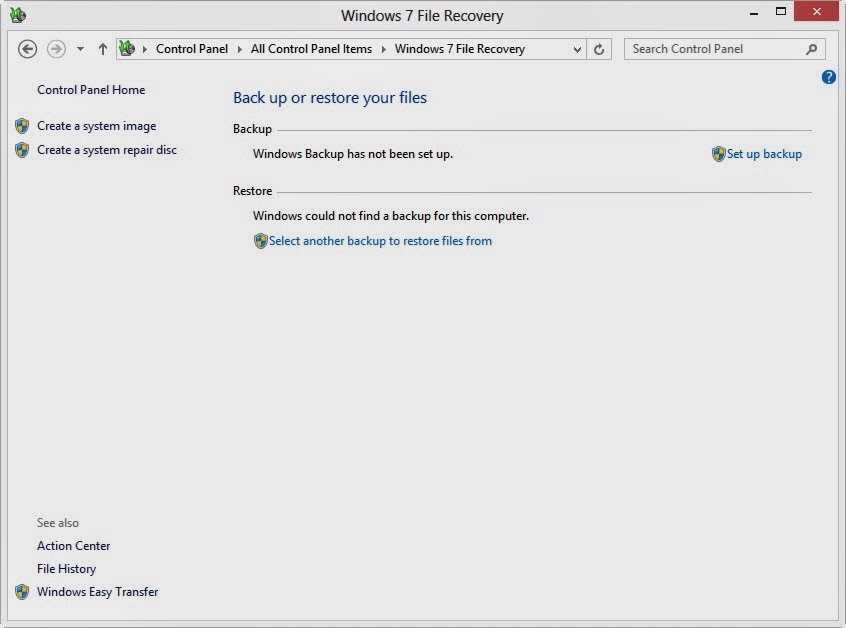Click 'Windows Backup has not been set up.' text

[x=353, y=154]
